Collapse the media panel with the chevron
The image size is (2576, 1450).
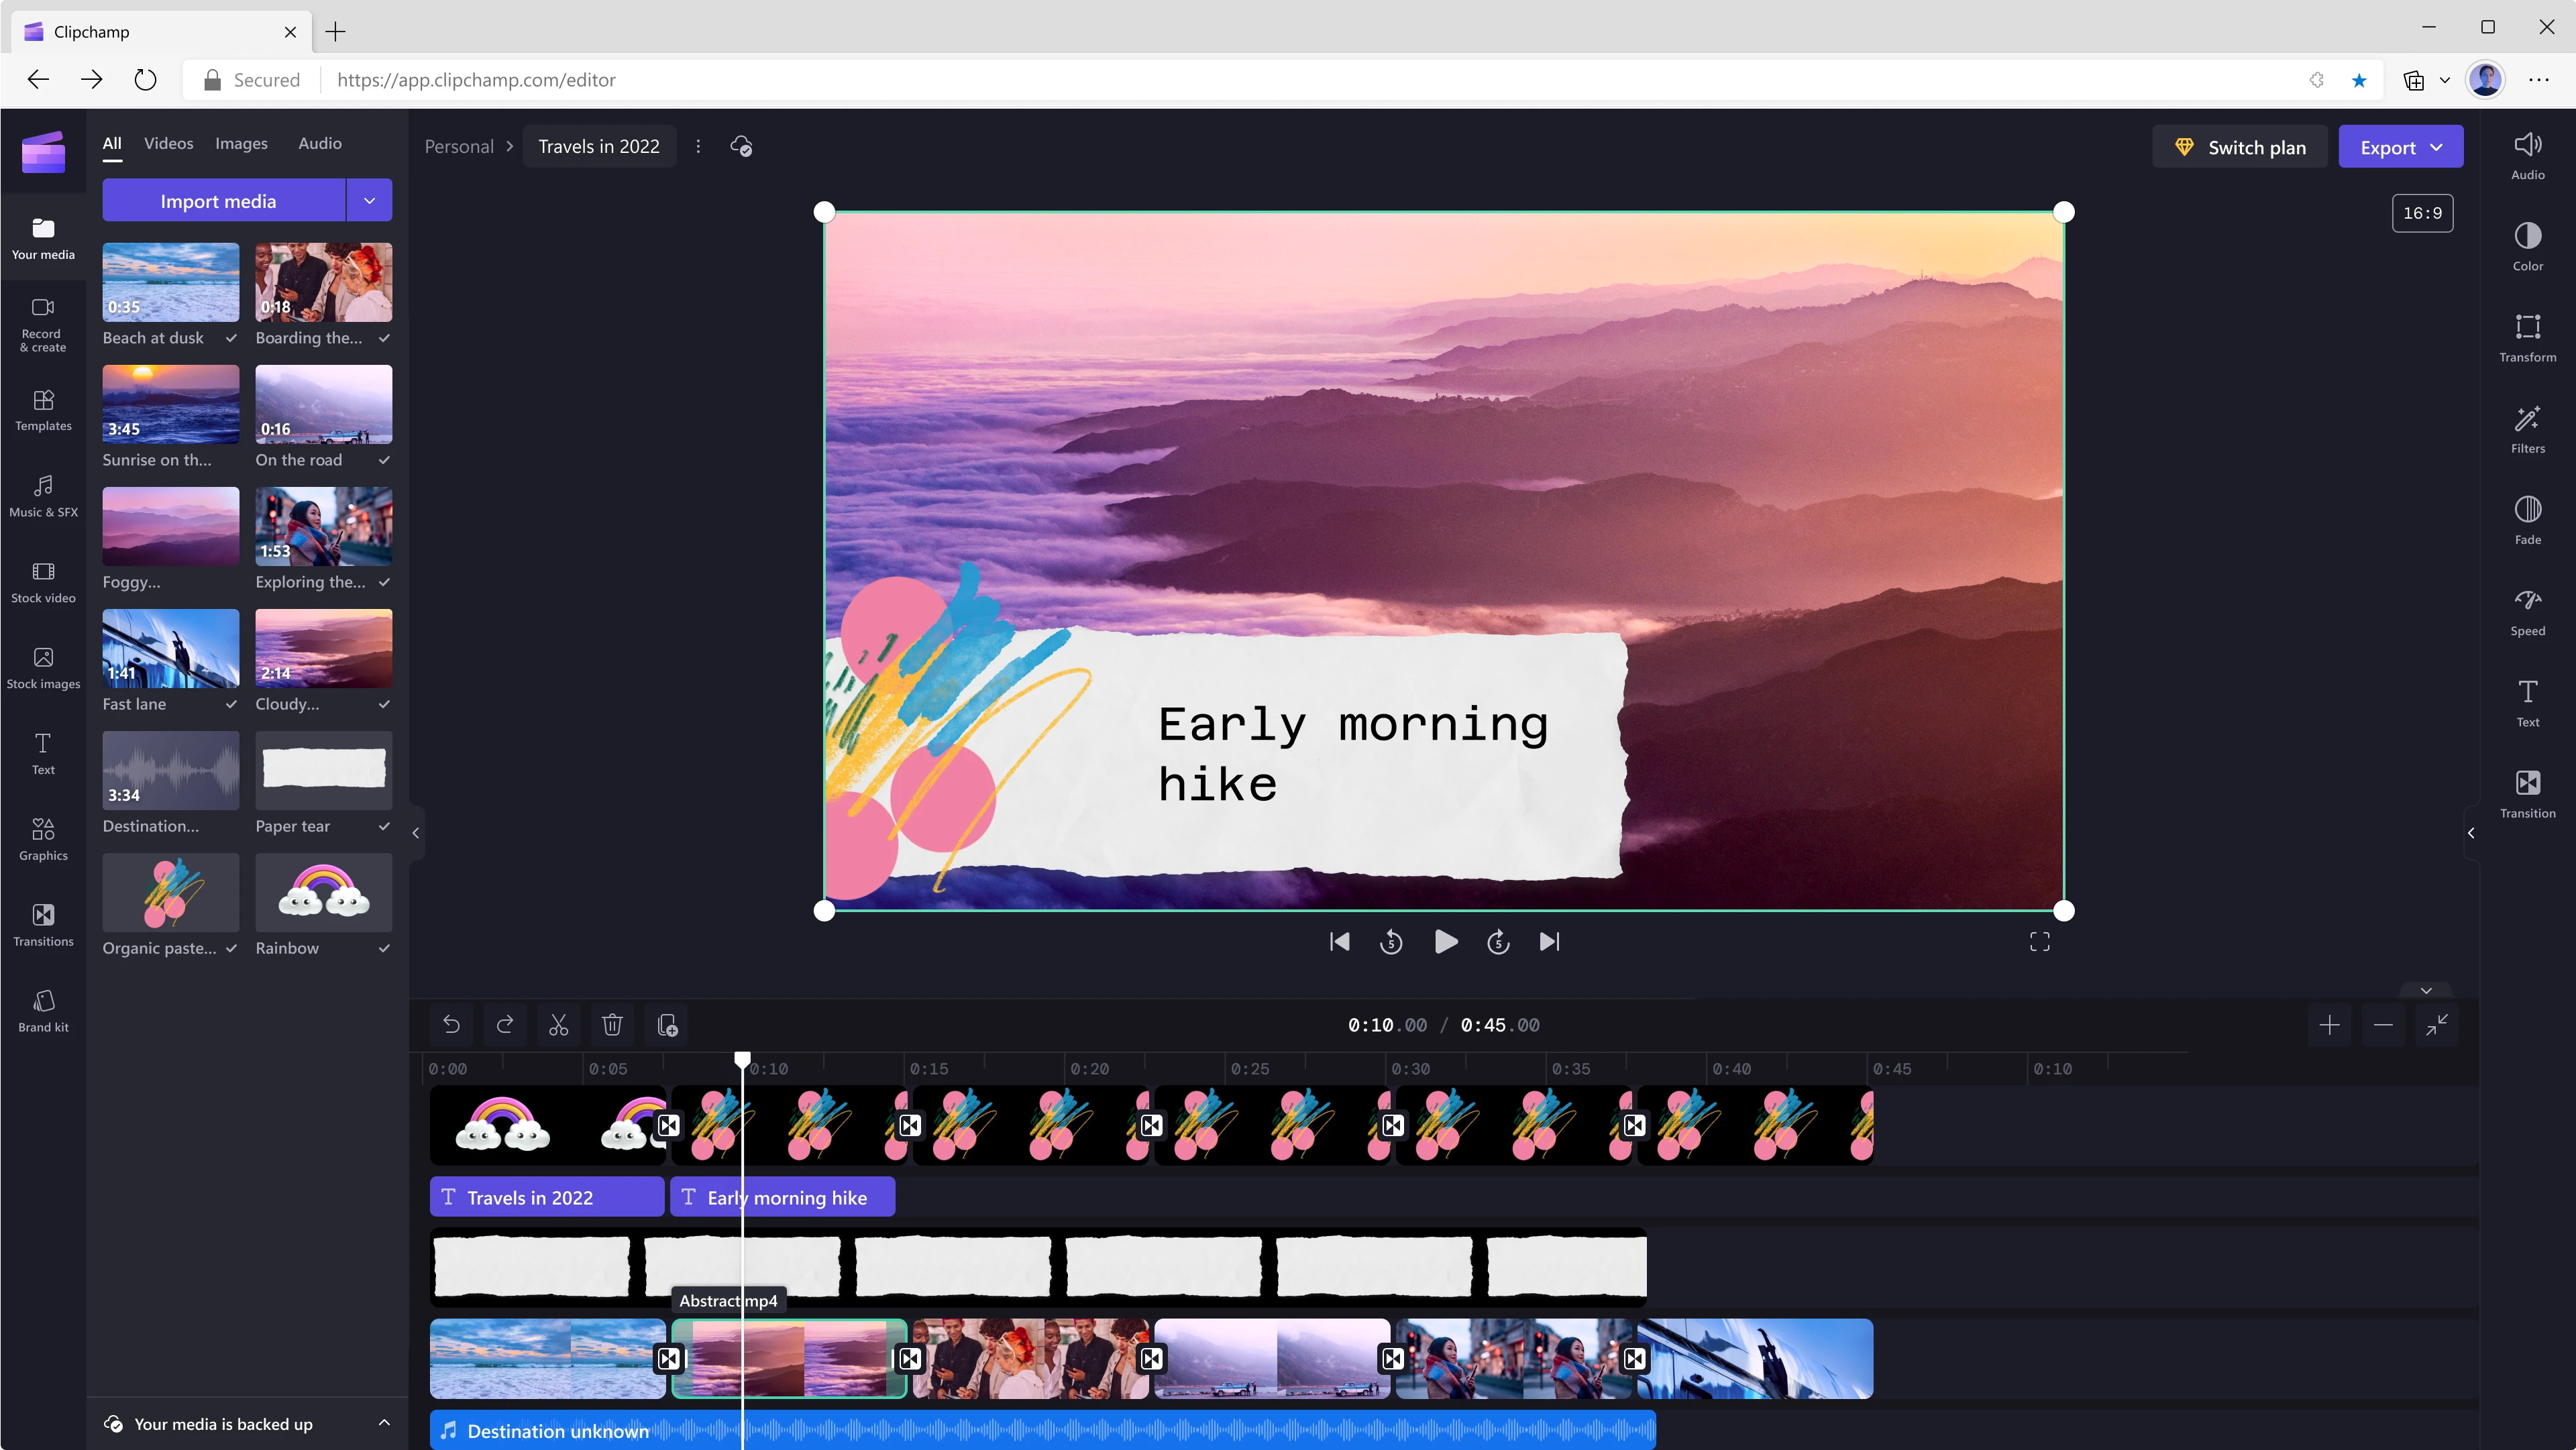click(416, 832)
